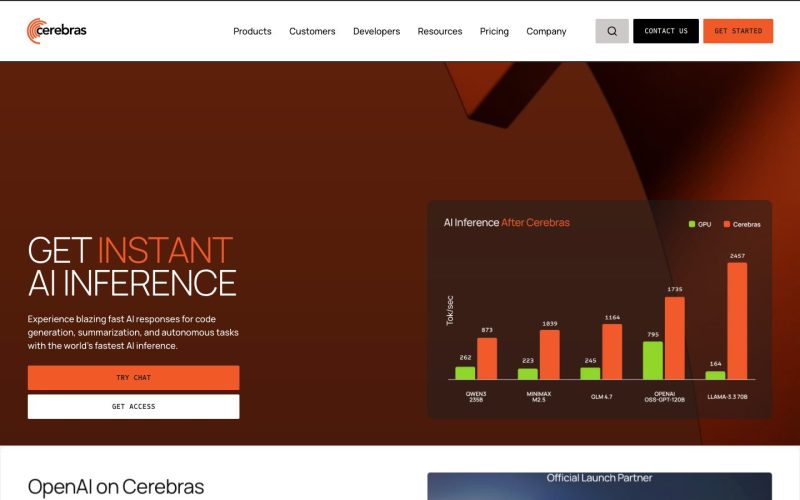Click the Tok/sec axis label

click(449, 310)
